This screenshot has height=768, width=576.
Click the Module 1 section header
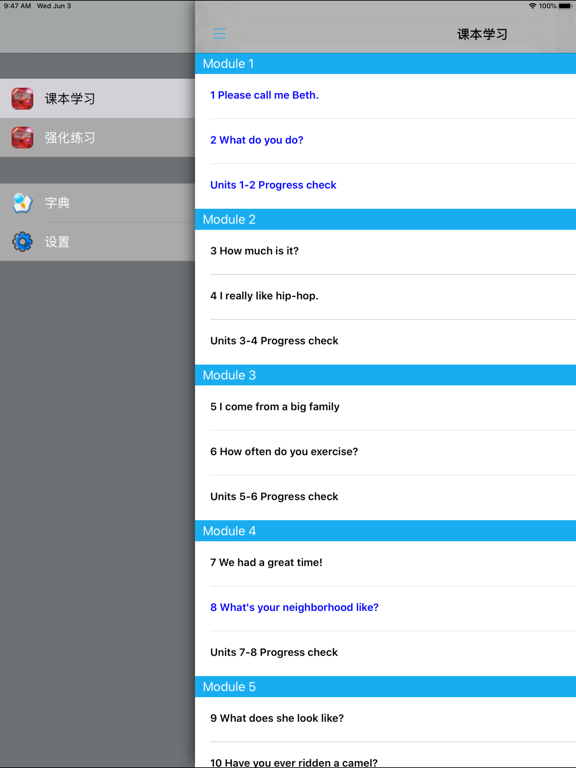385,64
